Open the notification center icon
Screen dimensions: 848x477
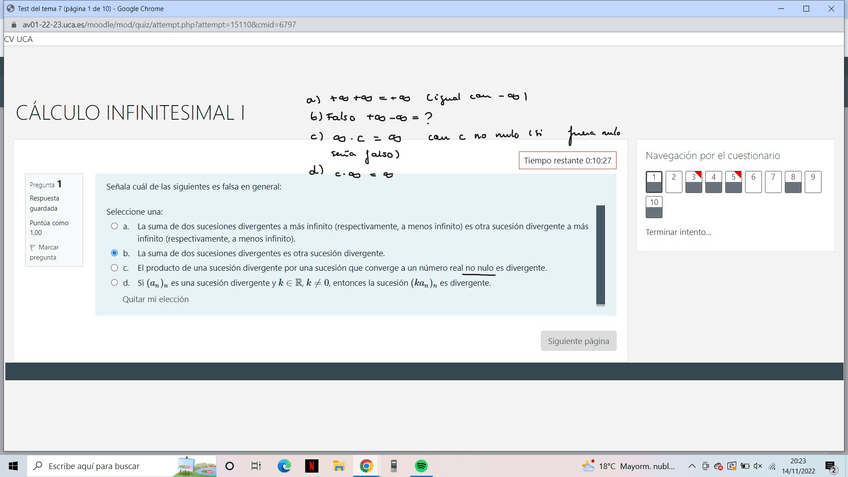(832, 466)
